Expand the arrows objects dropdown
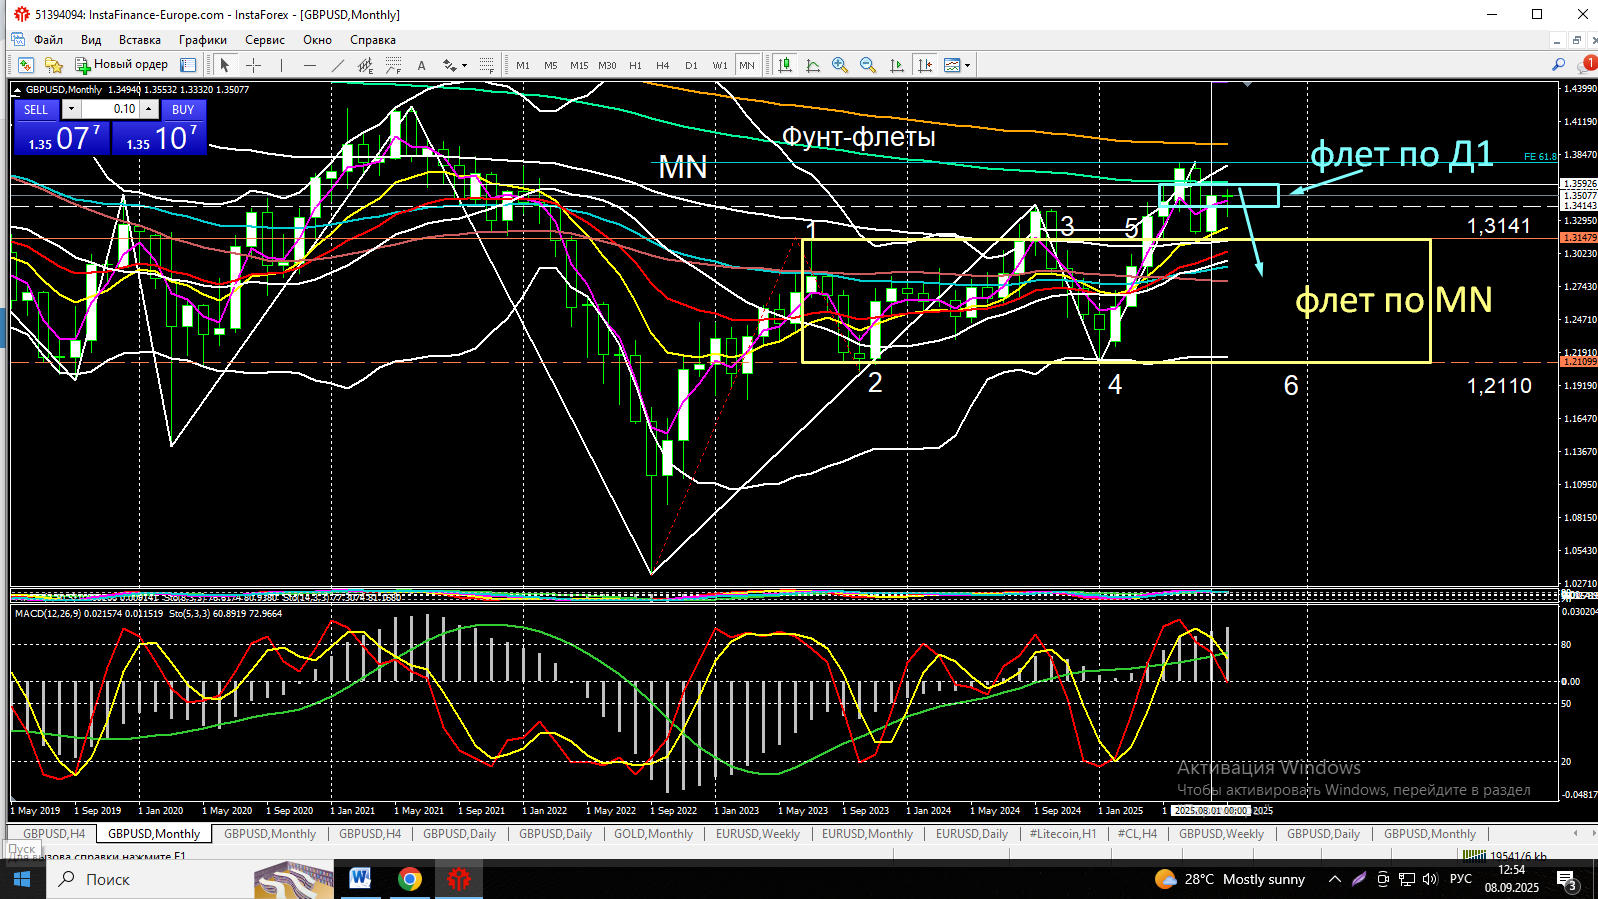 click(x=464, y=65)
